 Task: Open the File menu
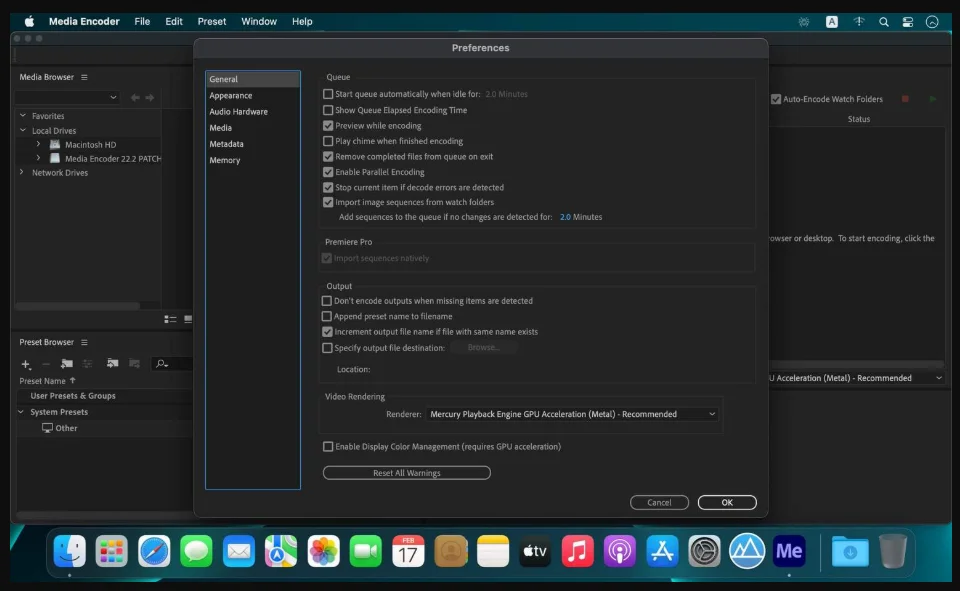[142, 21]
